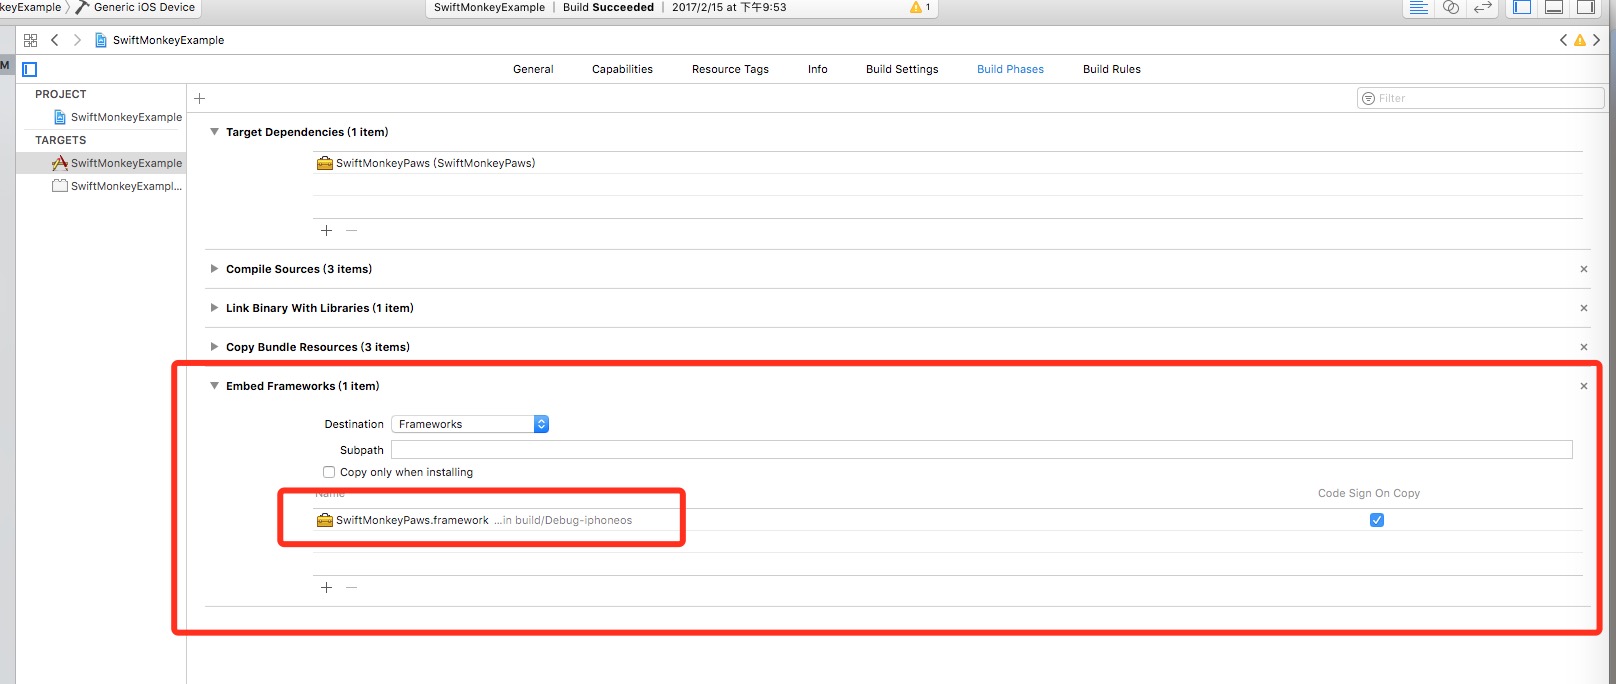Hide the project and targets list
This screenshot has height=684, width=1616.
30,69
